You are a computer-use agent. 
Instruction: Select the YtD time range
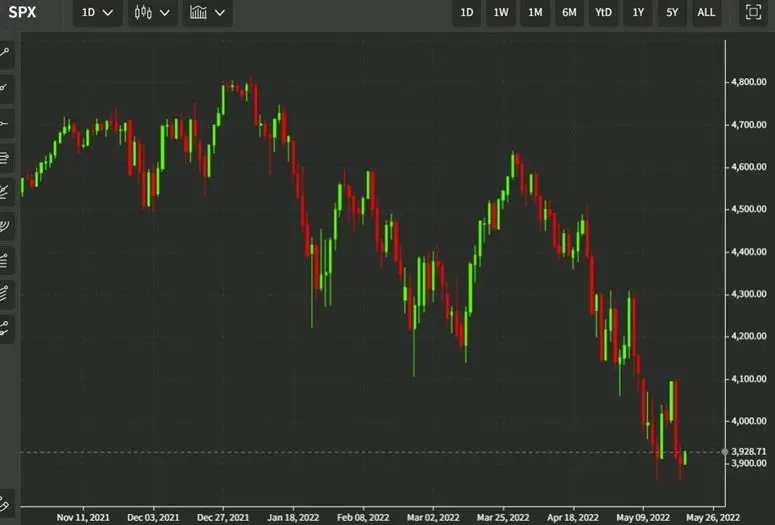(x=603, y=13)
